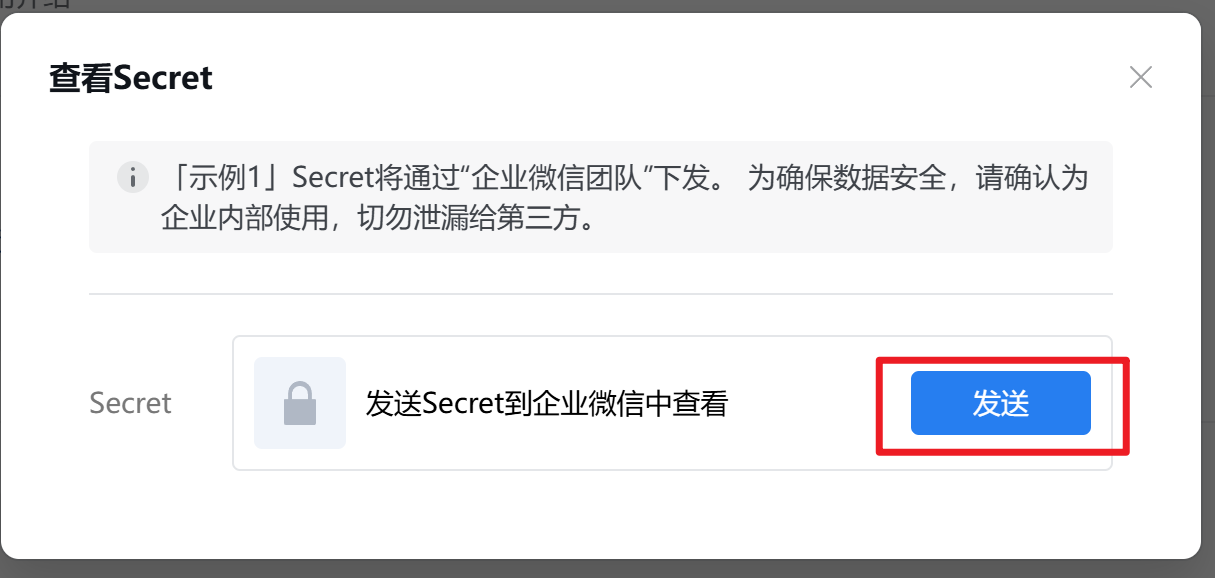This screenshot has height=578, width=1215.
Task: Click the gray padlock icon
Action: pos(300,403)
